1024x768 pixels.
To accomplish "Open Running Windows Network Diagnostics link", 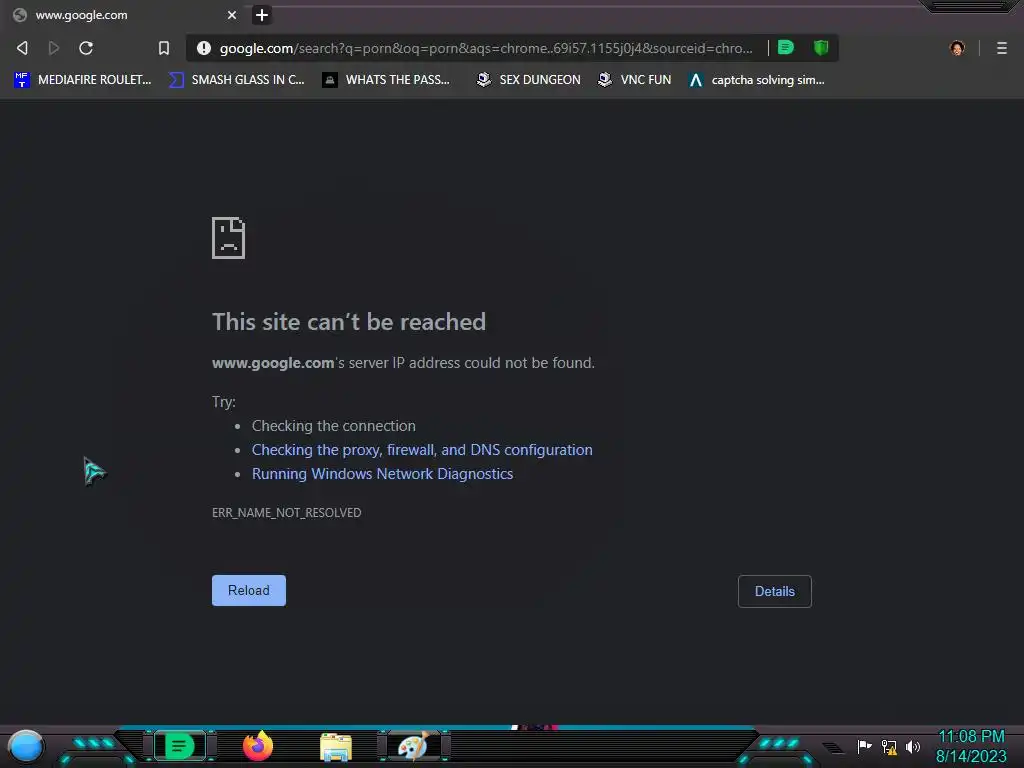I will tap(382, 473).
